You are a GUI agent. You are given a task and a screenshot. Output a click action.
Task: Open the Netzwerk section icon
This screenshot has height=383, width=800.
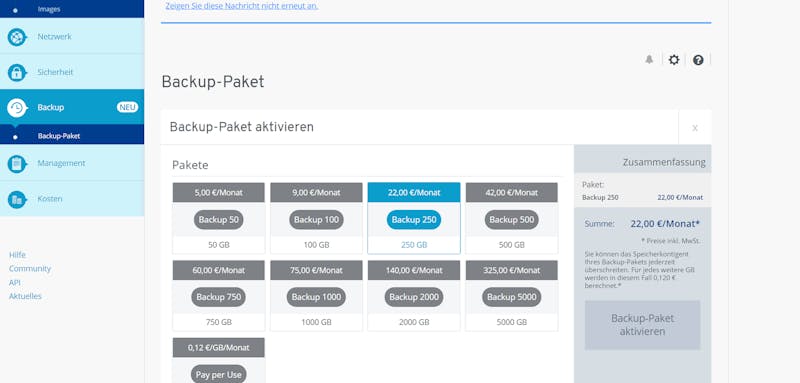click(17, 37)
